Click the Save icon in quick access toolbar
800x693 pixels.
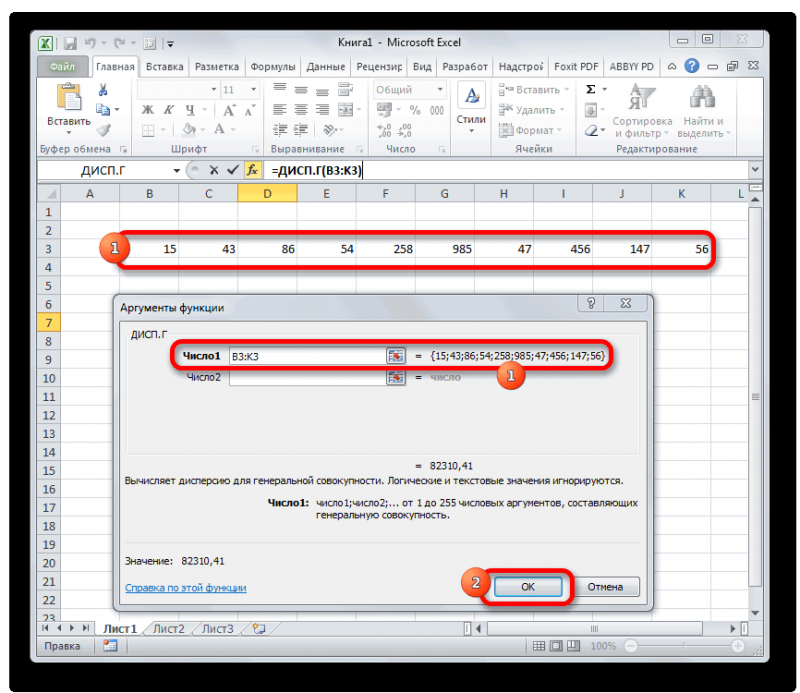click(70, 43)
